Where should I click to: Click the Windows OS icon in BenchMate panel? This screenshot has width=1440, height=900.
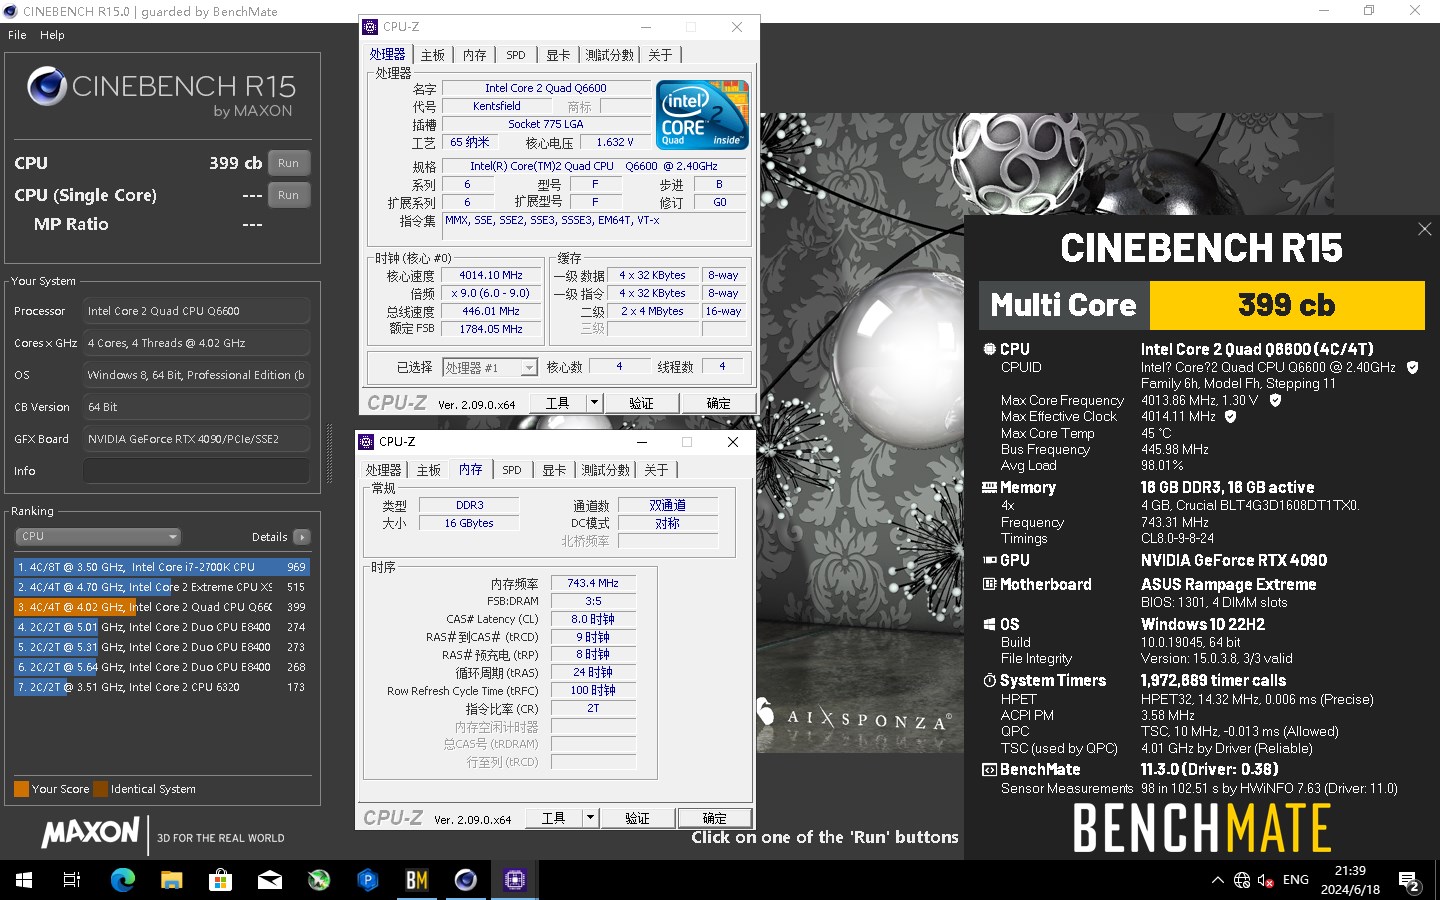[989, 624]
